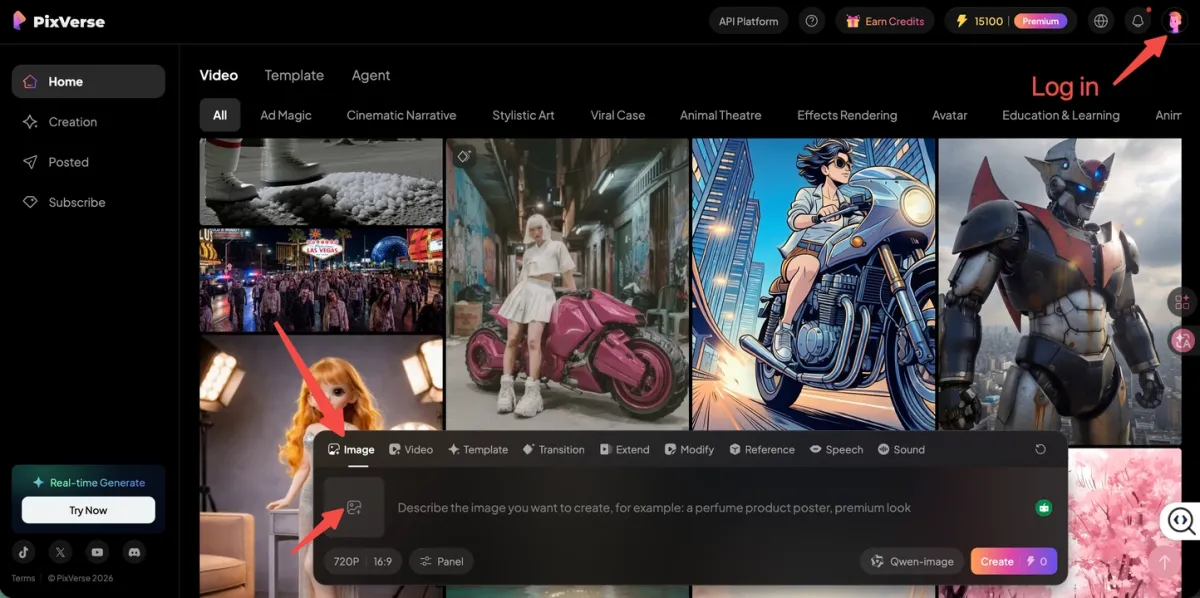Viewport: 1200px width, 598px height.
Task: Reset the prompt with the refresh icon
Action: [x=1040, y=450]
